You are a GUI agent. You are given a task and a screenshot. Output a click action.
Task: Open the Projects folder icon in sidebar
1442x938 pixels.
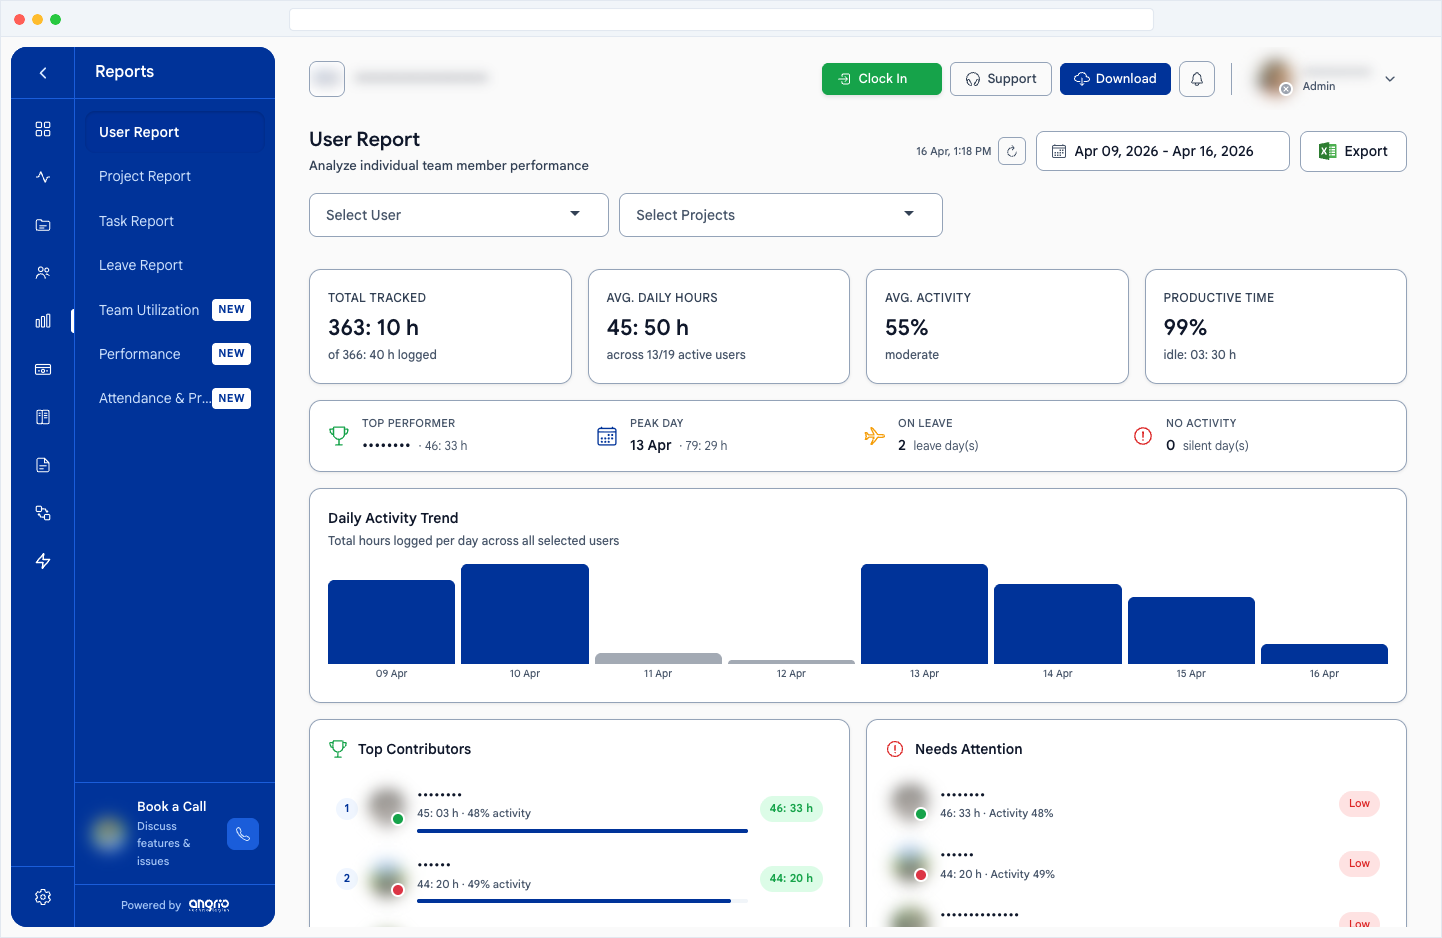tap(42, 224)
